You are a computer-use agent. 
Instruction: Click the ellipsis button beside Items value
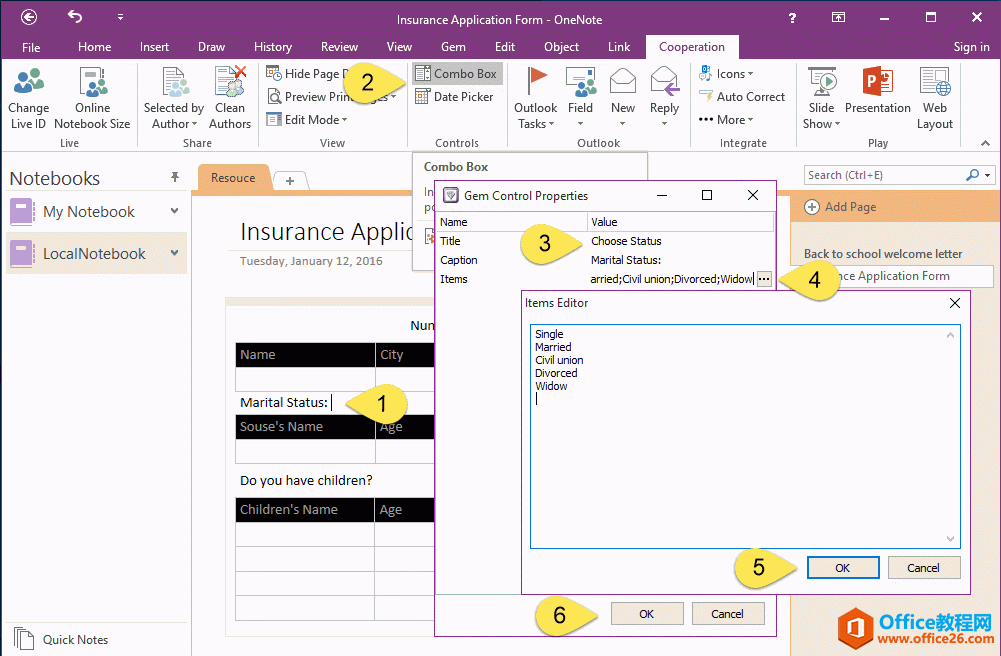click(764, 279)
